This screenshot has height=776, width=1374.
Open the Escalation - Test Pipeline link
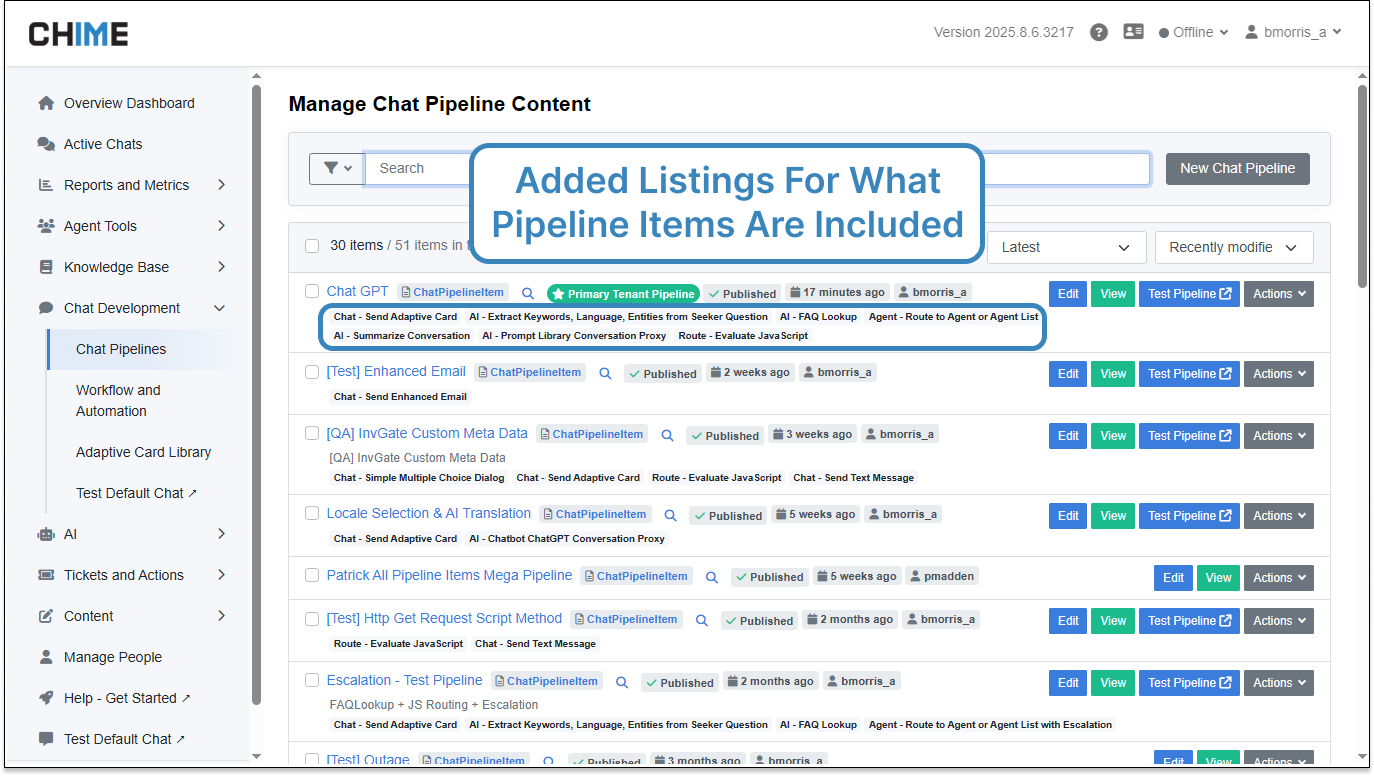pos(405,680)
